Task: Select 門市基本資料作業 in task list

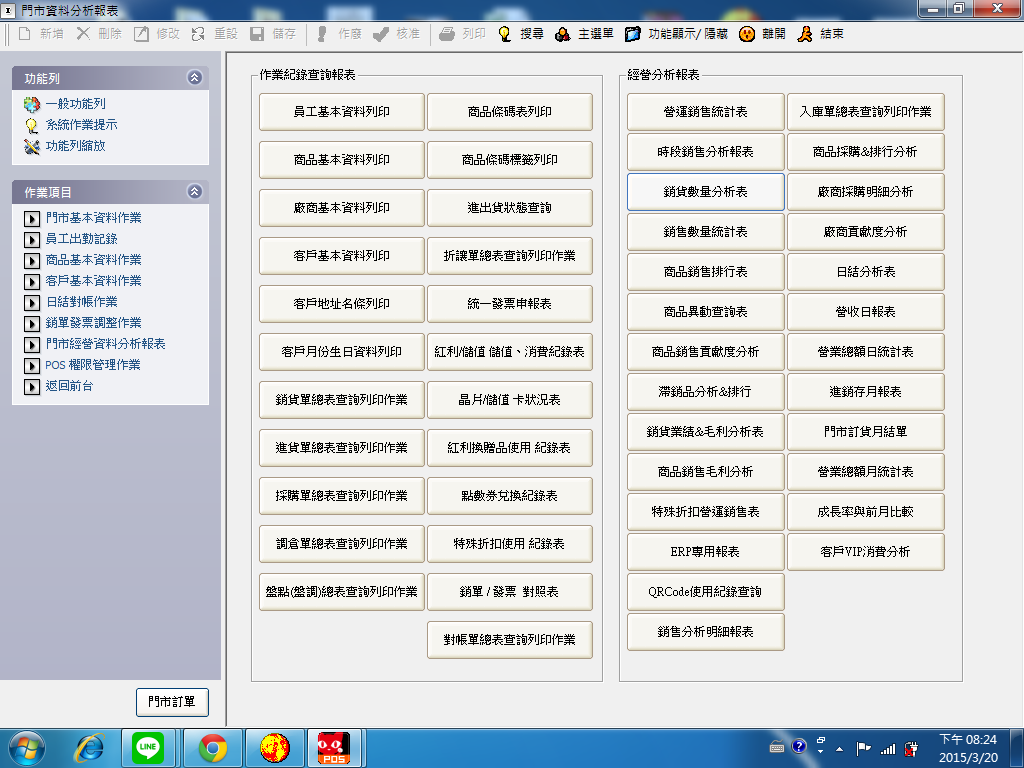Action: [x=93, y=218]
